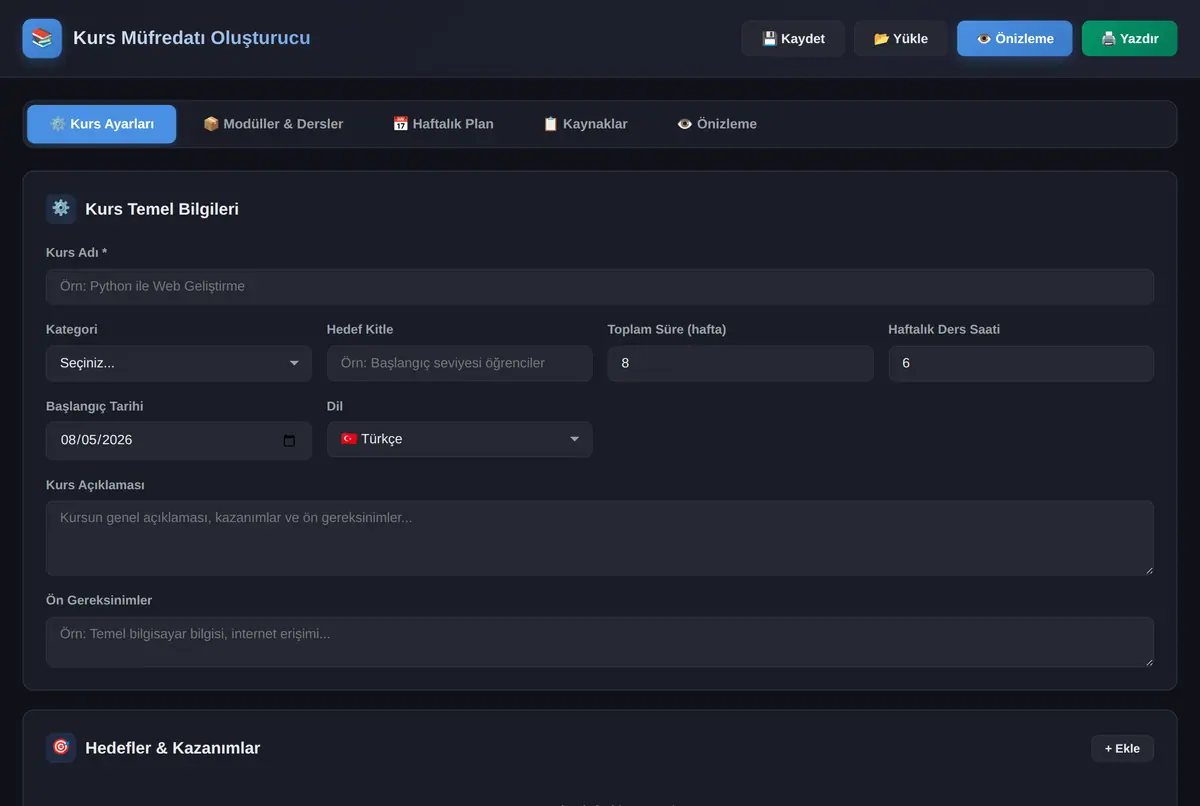1200x806 pixels.
Task: Expand the Dil language dropdown
Action: point(460,440)
